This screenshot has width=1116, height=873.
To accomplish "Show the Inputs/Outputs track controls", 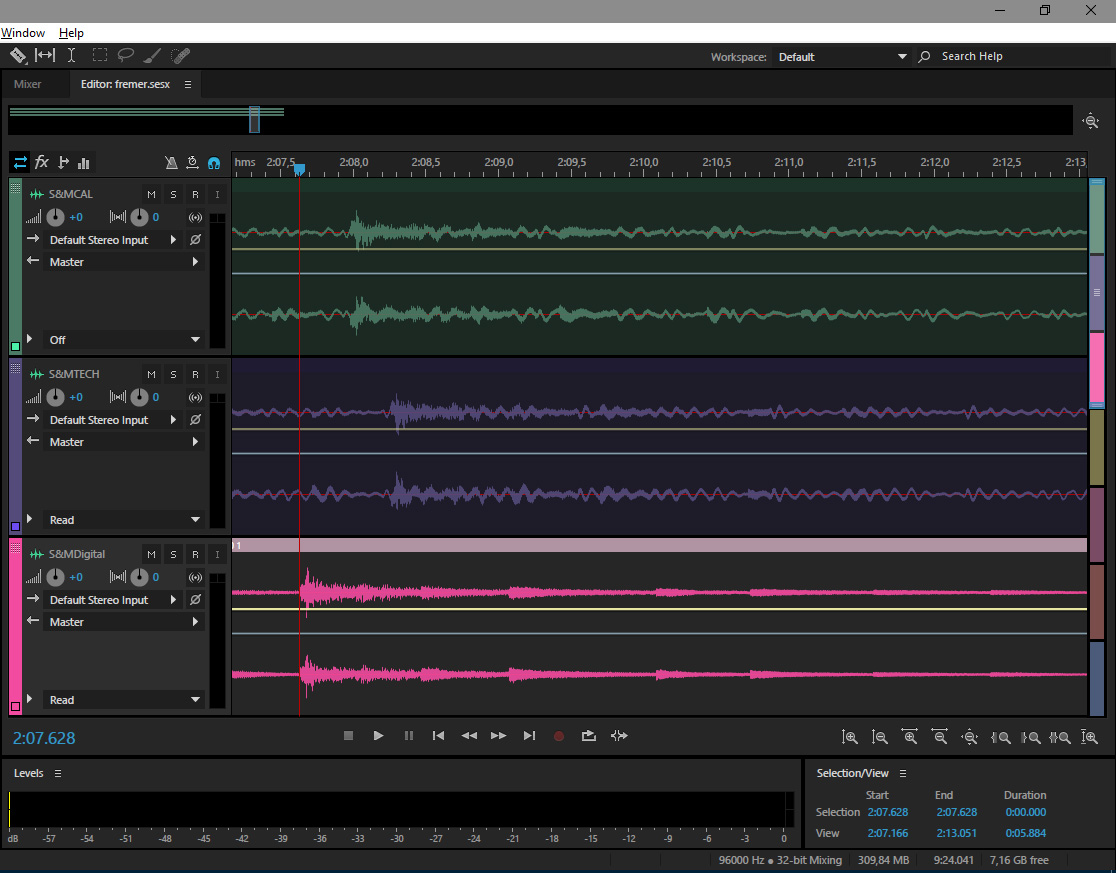I will pos(20,163).
